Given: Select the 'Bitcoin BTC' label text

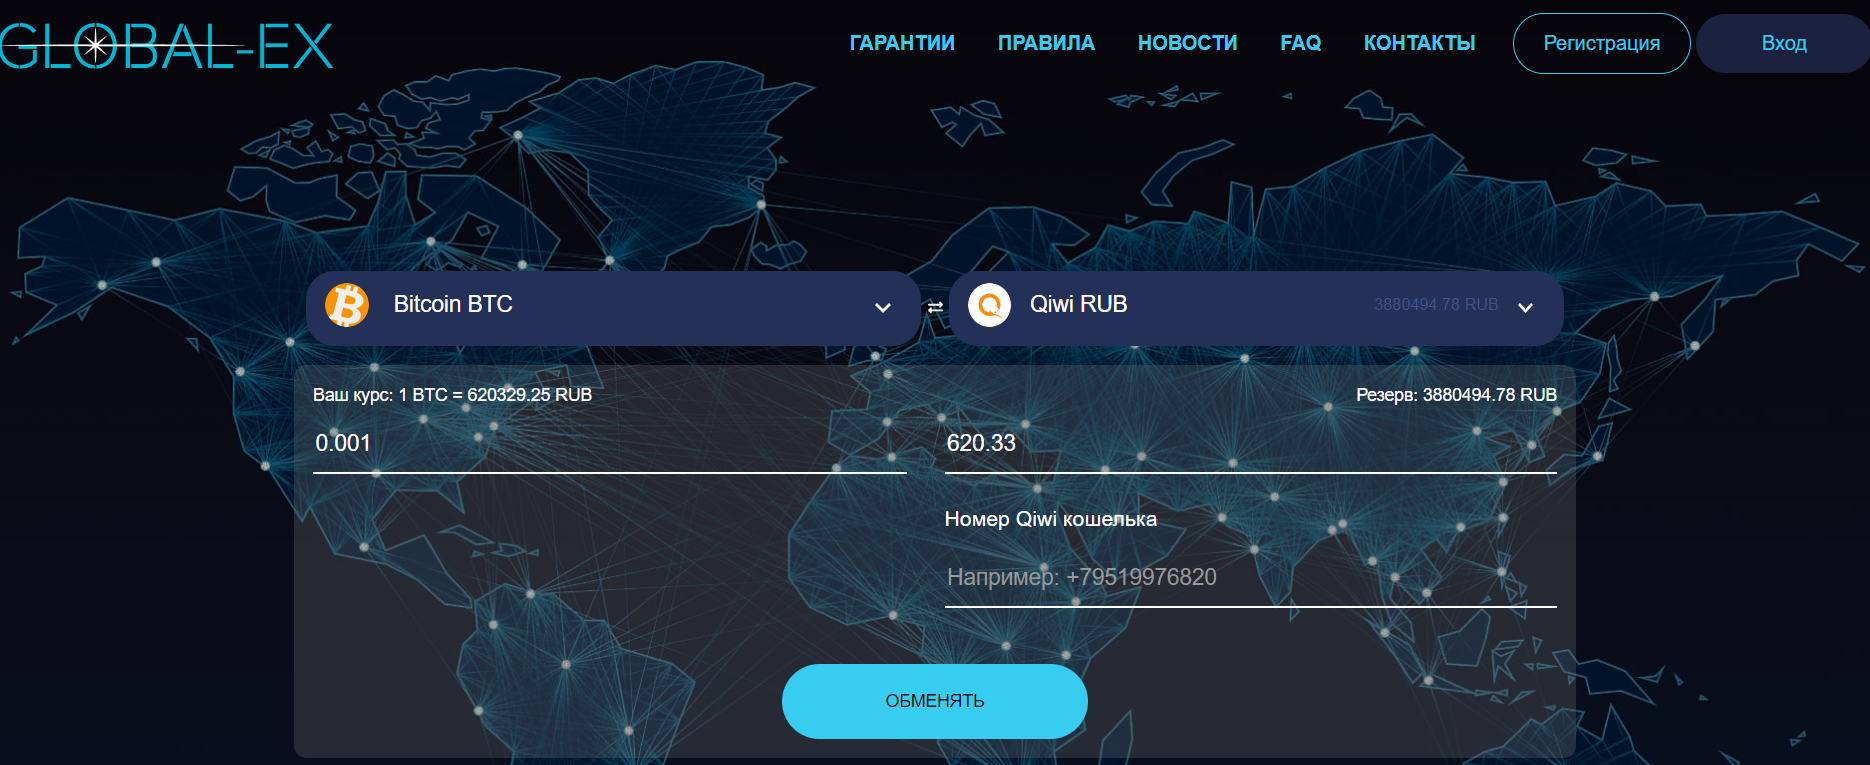Looking at the screenshot, I should 453,304.
